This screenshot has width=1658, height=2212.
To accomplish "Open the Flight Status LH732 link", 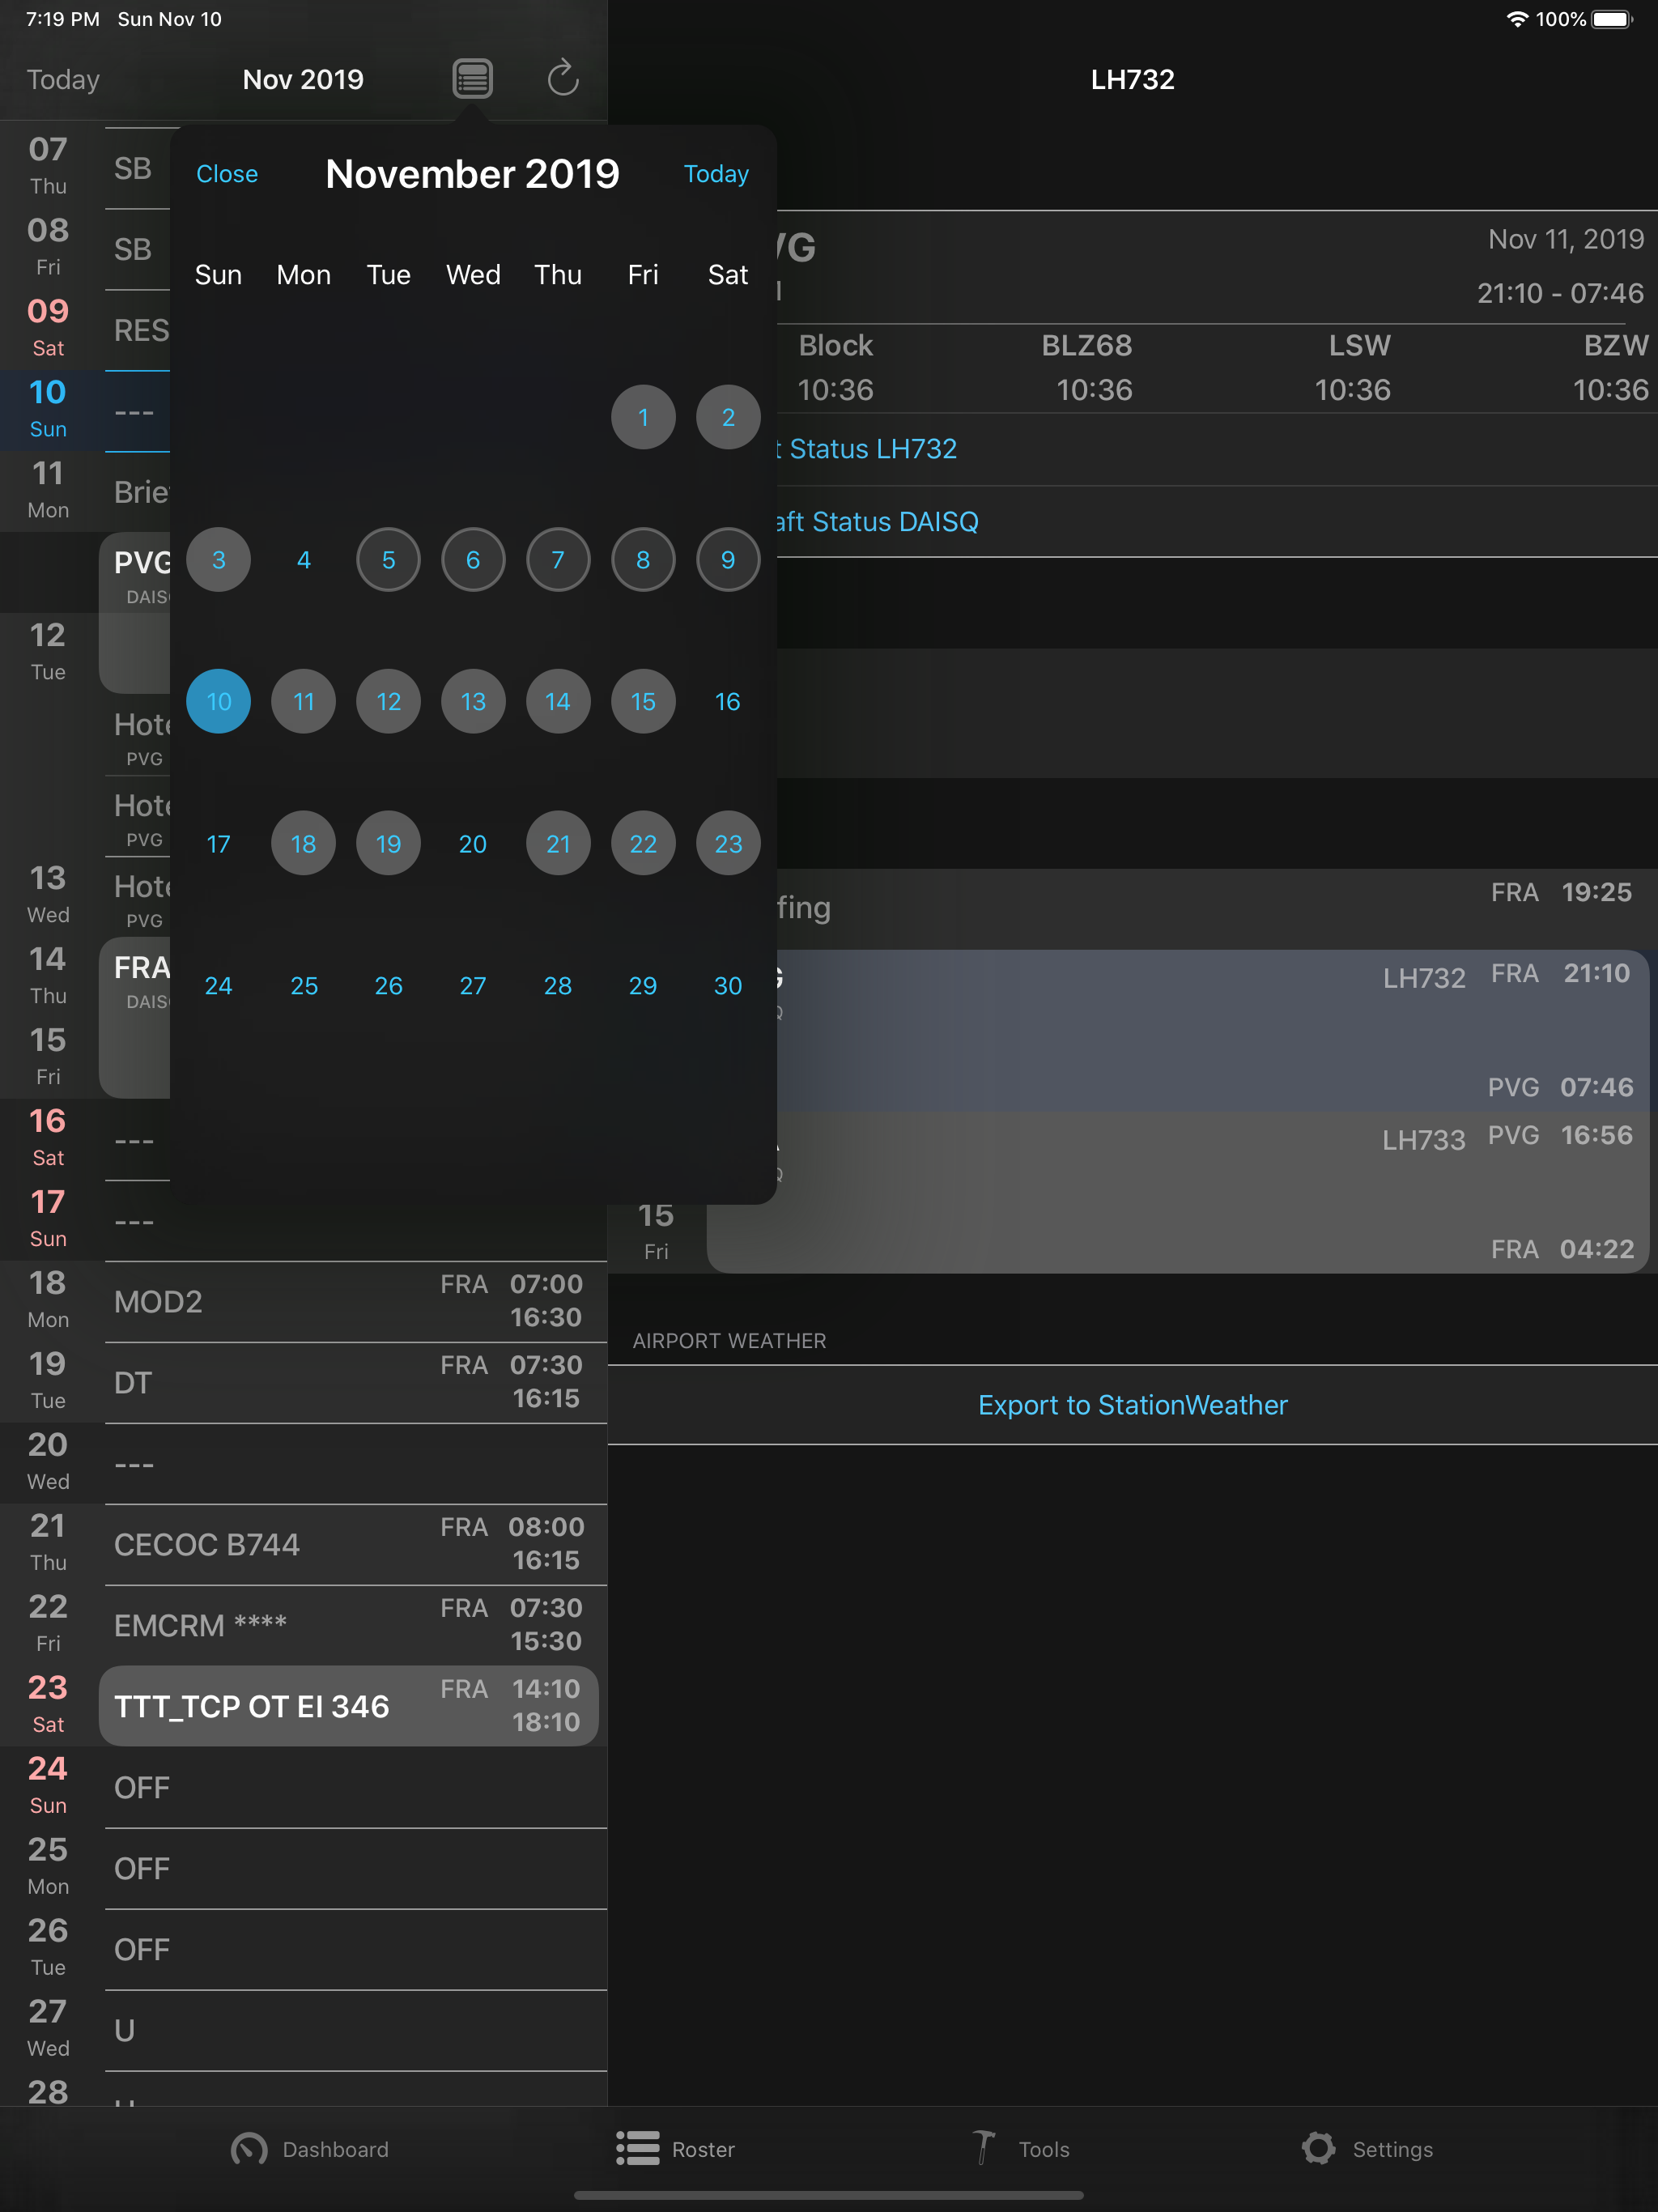I will pyautogui.click(x=867, y=449).
